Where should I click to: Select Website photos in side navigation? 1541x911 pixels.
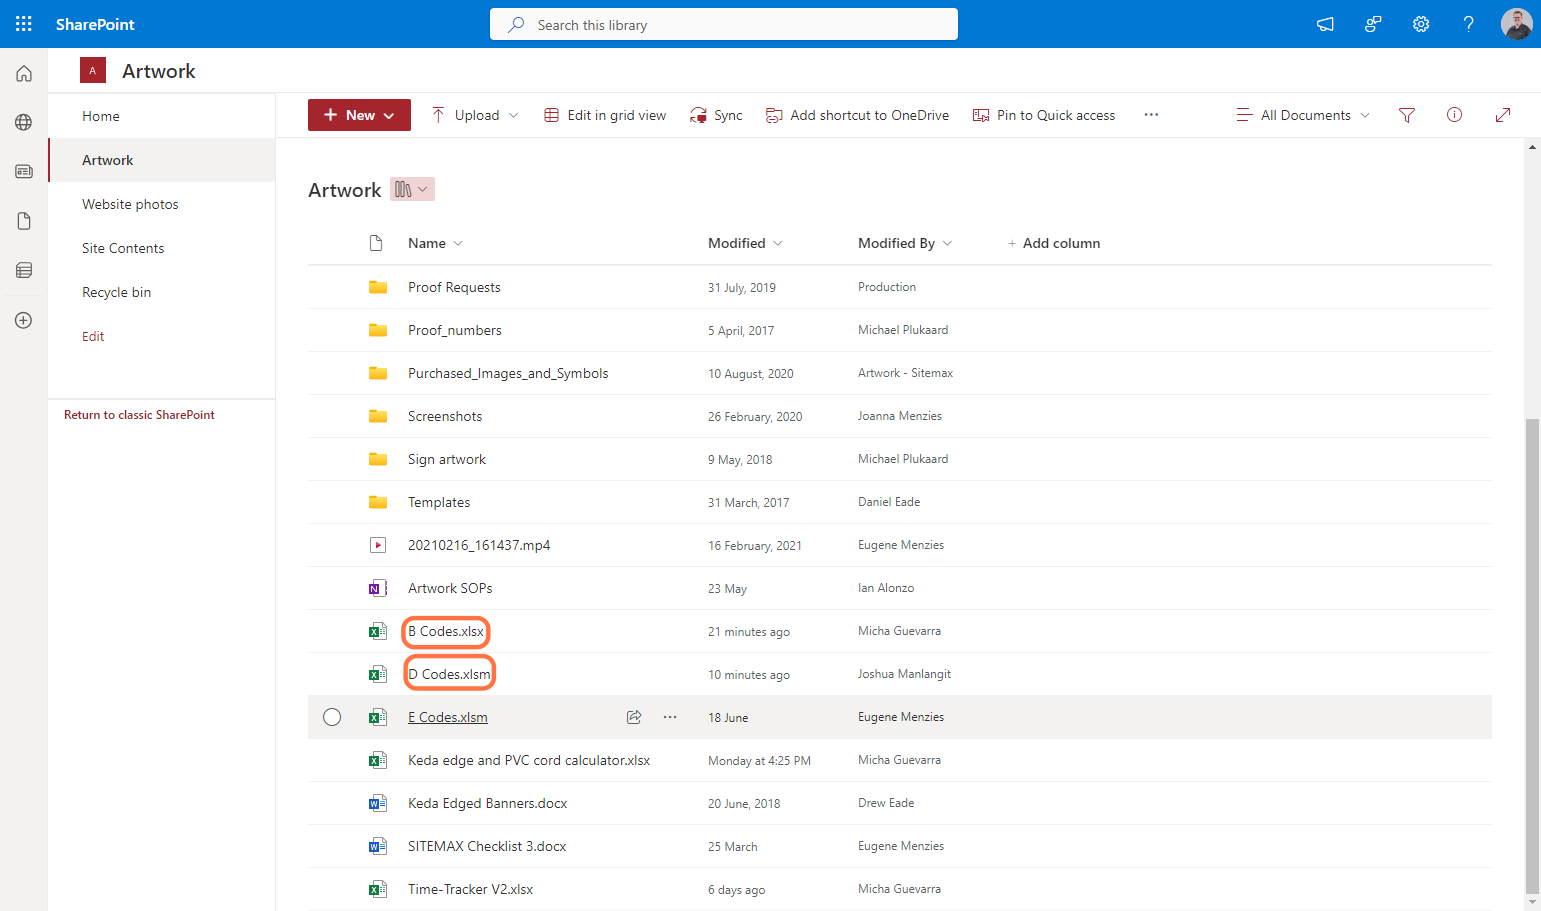pyautogui.click(x=130, y=204)
